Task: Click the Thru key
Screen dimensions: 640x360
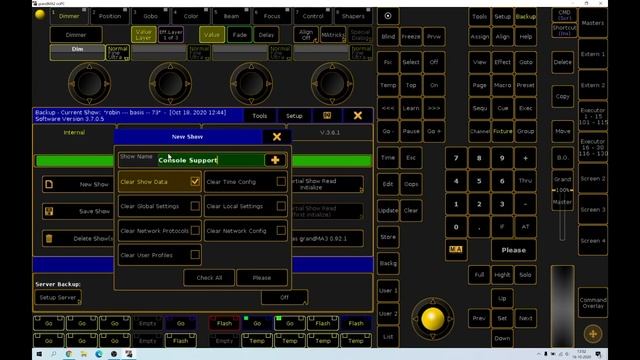Action: (x=525, y=181)
